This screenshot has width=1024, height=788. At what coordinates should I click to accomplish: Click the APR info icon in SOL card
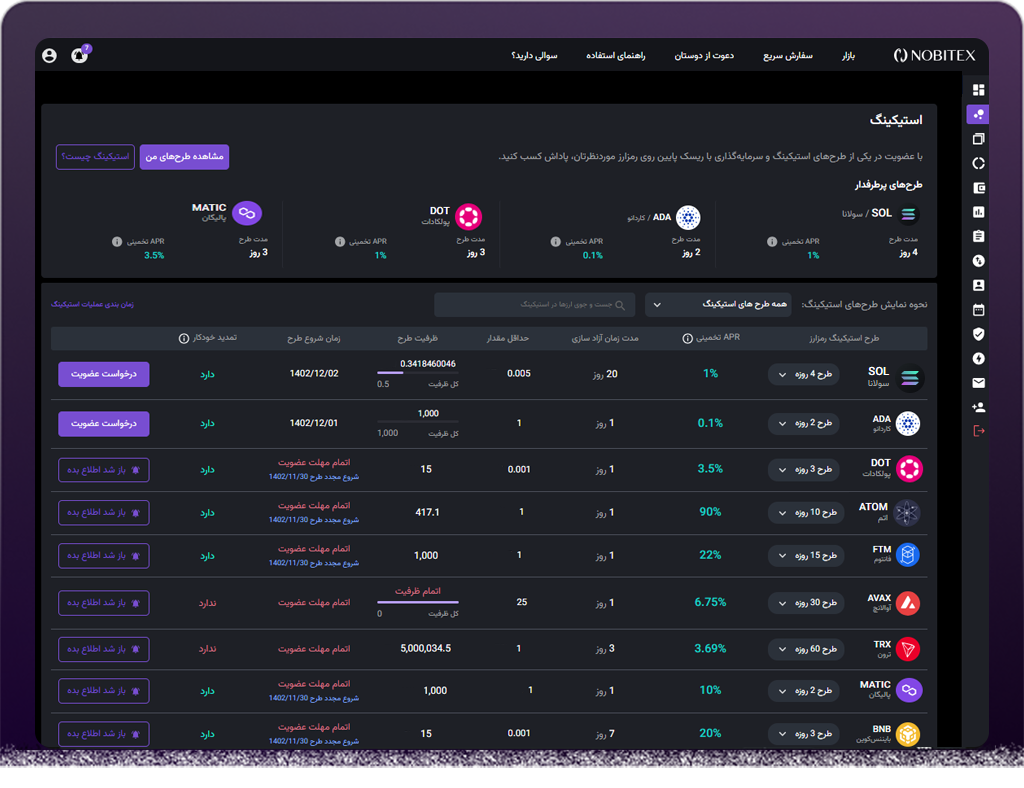772,242
